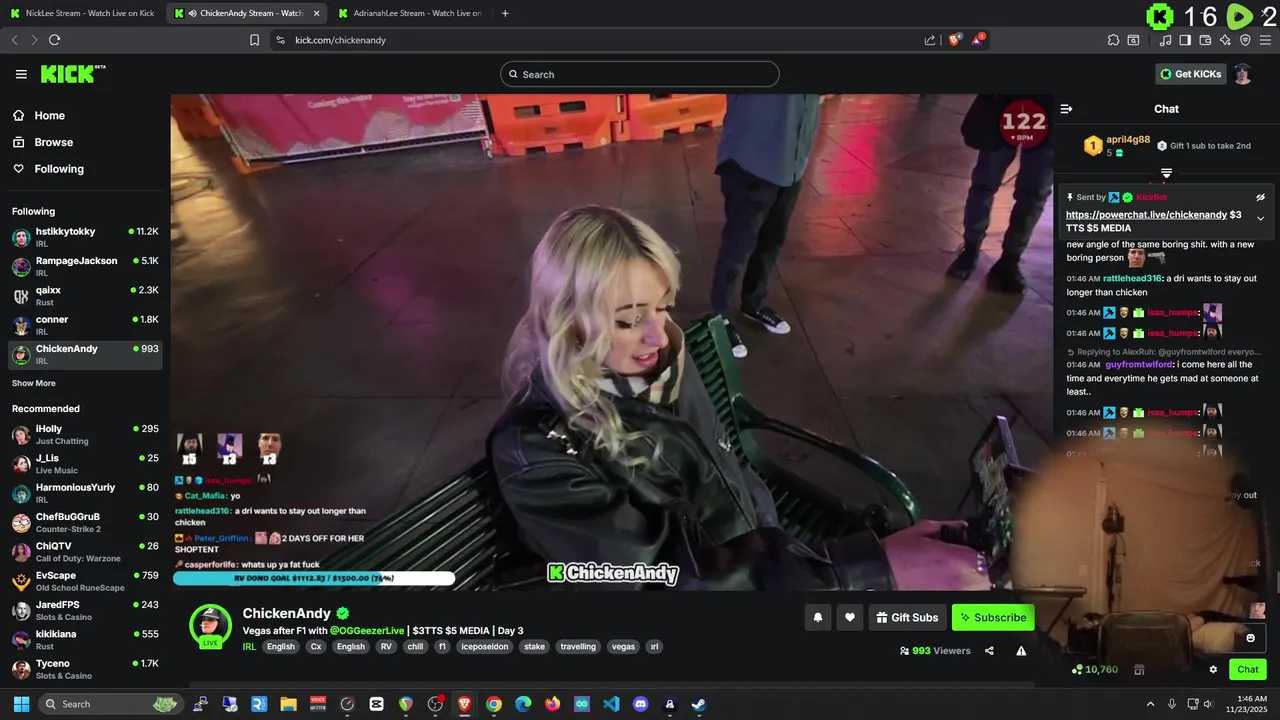Viewport: 1280px width, 720px height.
Task: Open the music playlist icon in toolbar
Action: [x=1165, y=40]
